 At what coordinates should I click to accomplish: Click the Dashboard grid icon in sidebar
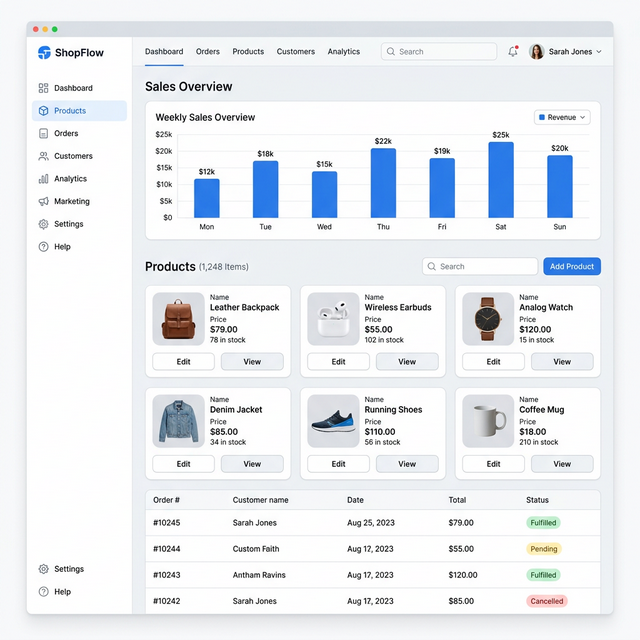[43, 88]
